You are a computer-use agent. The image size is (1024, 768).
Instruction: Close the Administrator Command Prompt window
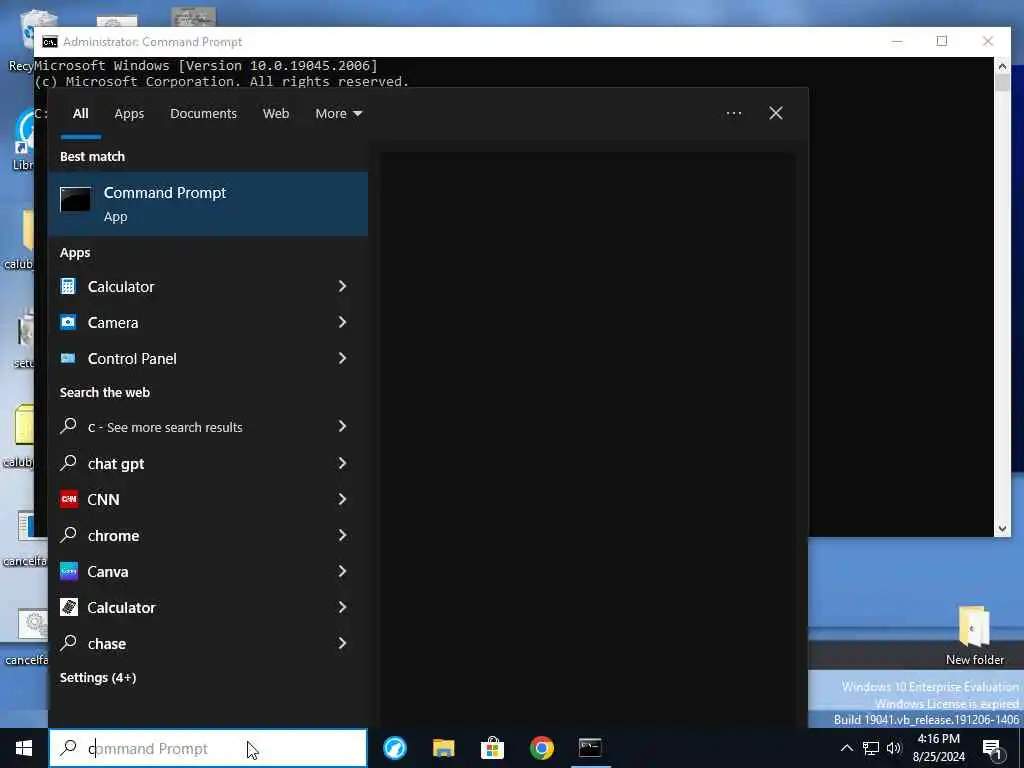click(988, 41)
